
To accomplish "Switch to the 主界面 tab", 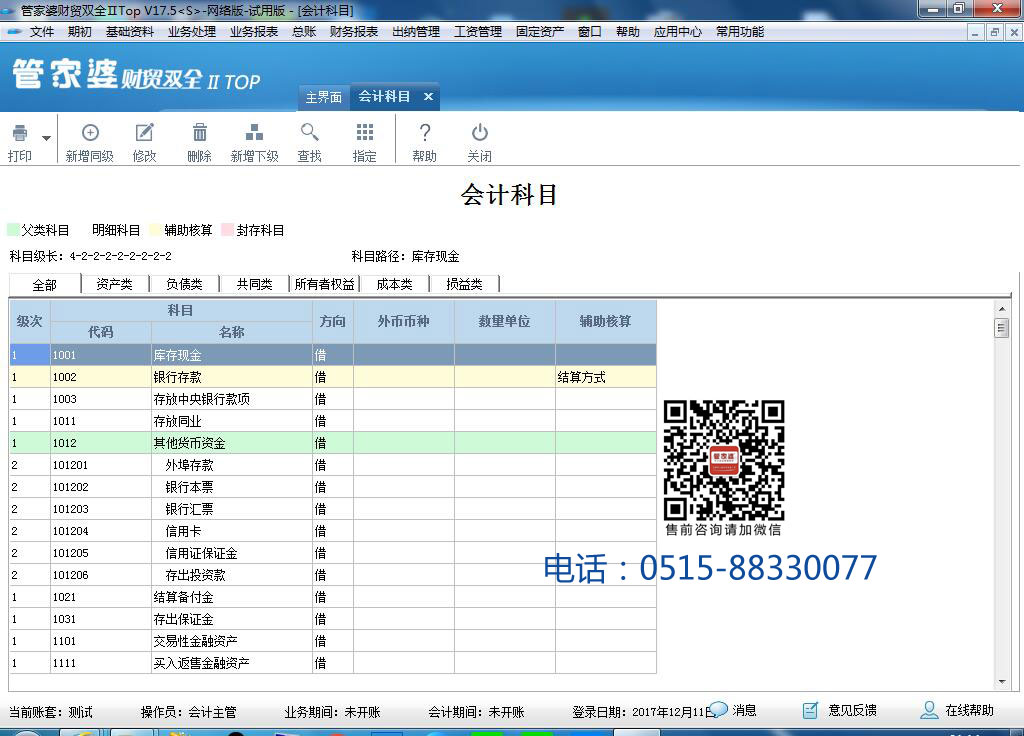I will click(x=324, y=97).
